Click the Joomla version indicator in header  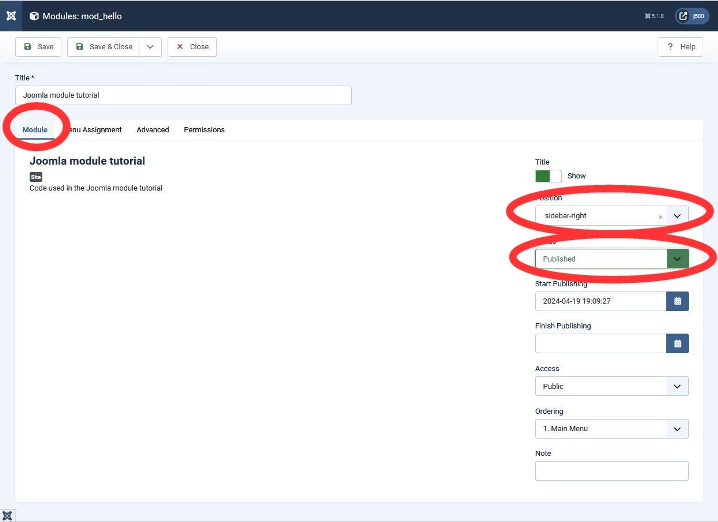(x=655, y=16)
